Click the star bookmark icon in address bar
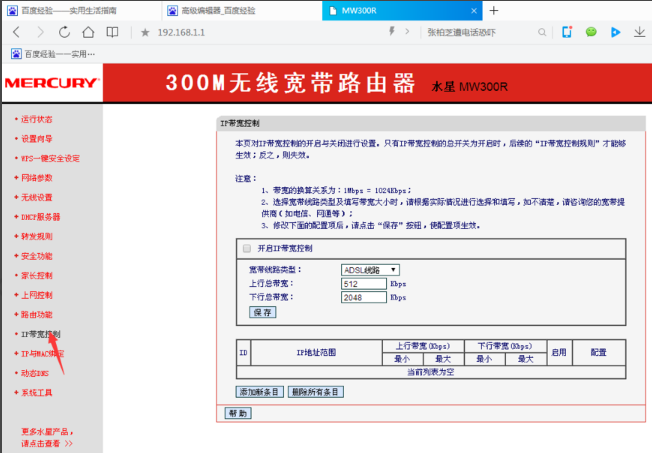Image resolution: width=652 pixels, height=453 pixels. (x=145, y=32)
